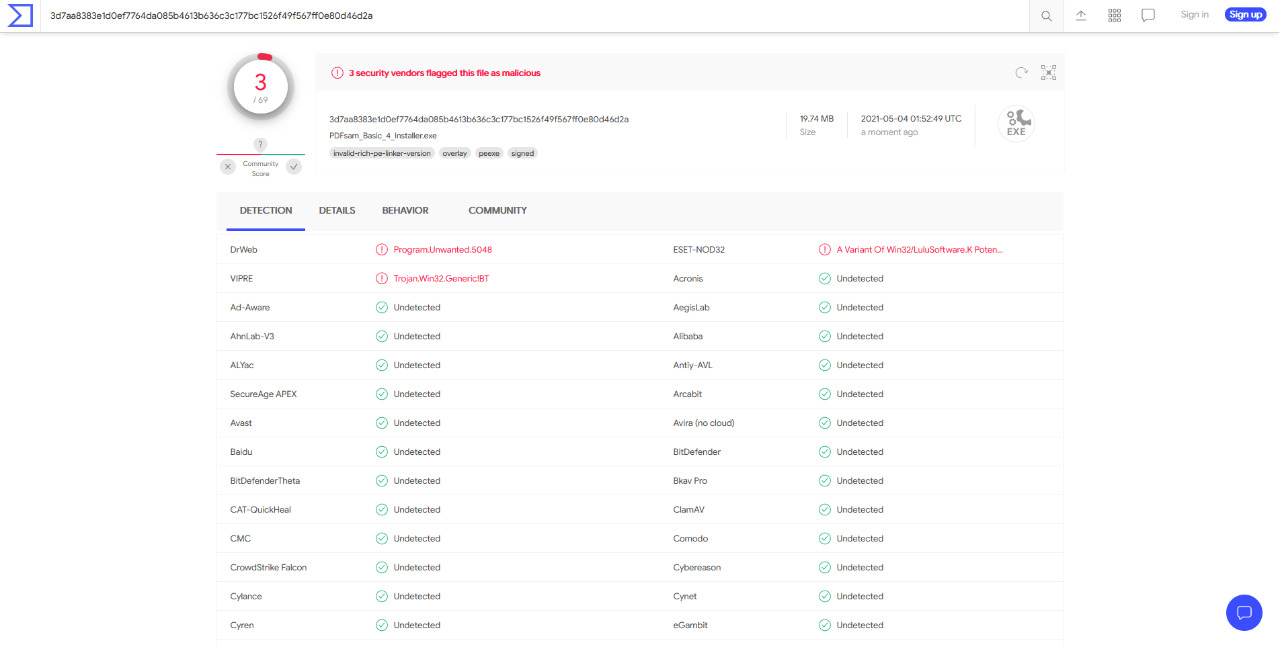Click the search magnifier icon
This screenshot has width=1280, height=647.
pyautogui.click(x=1046, y=16)
